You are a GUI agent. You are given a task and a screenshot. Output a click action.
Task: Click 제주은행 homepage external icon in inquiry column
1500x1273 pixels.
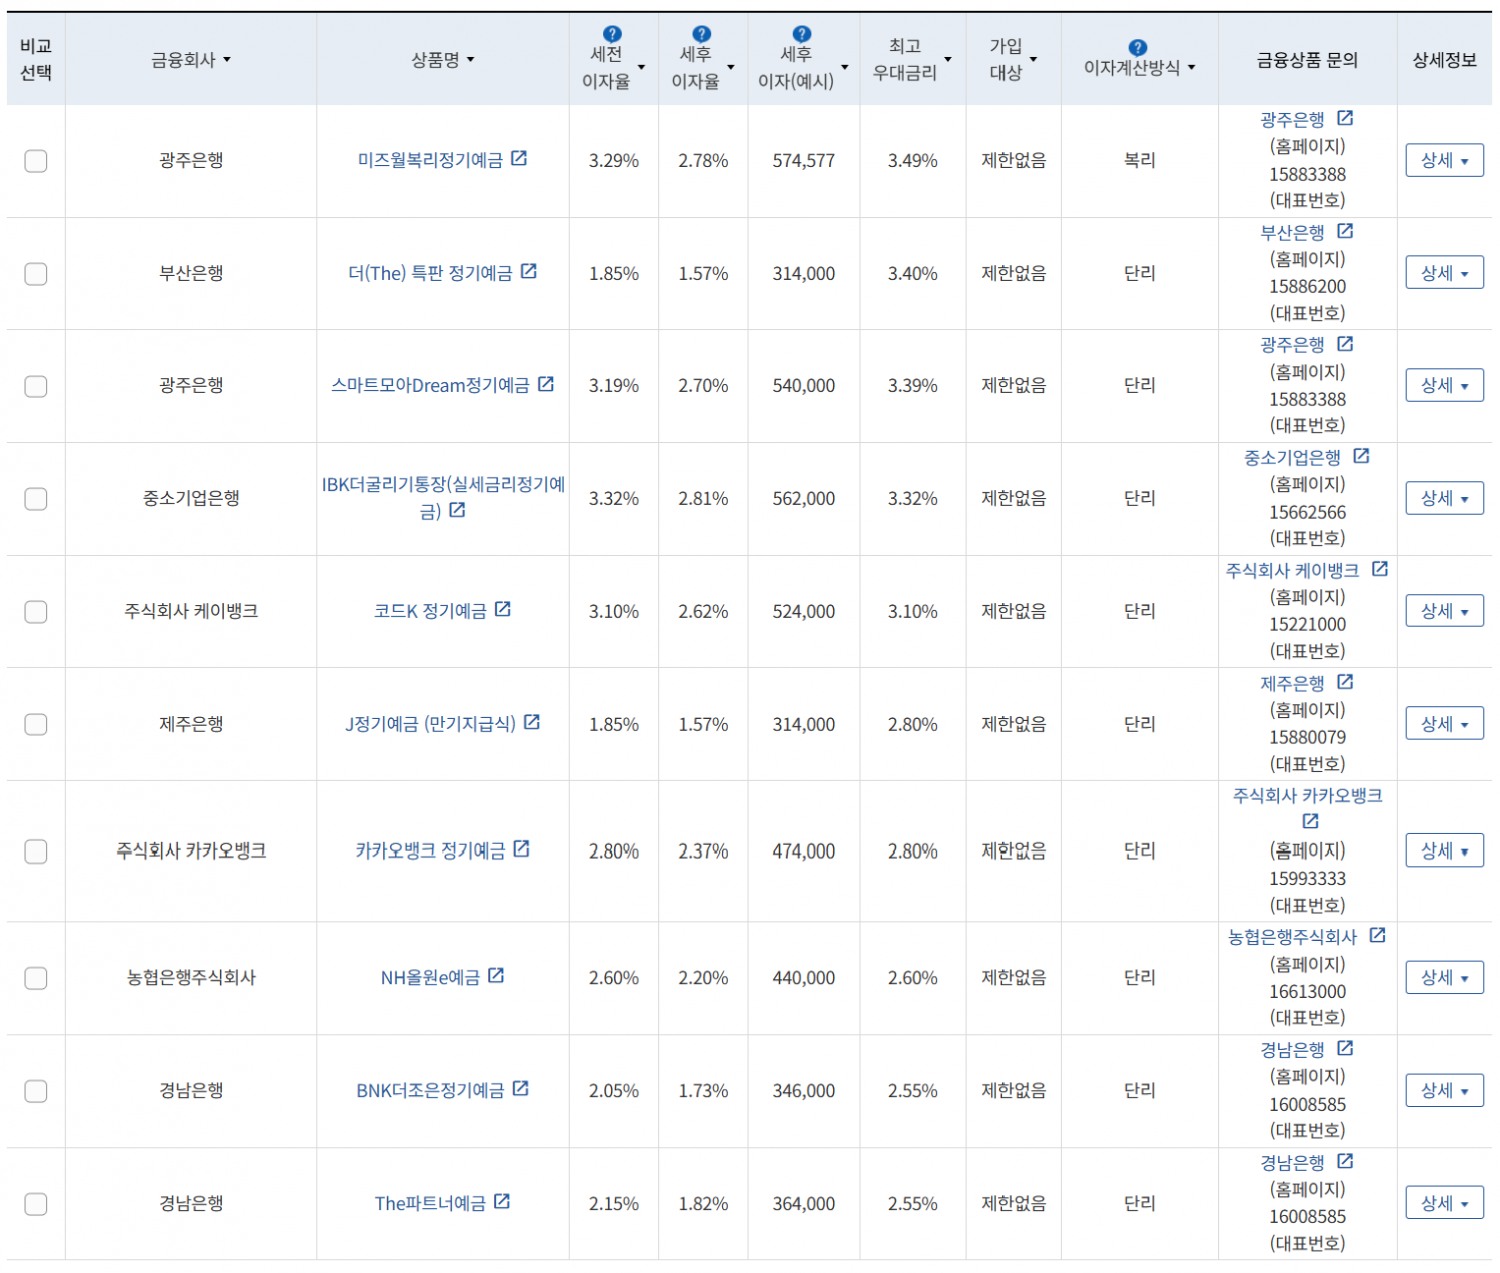tap(1345, 682)
